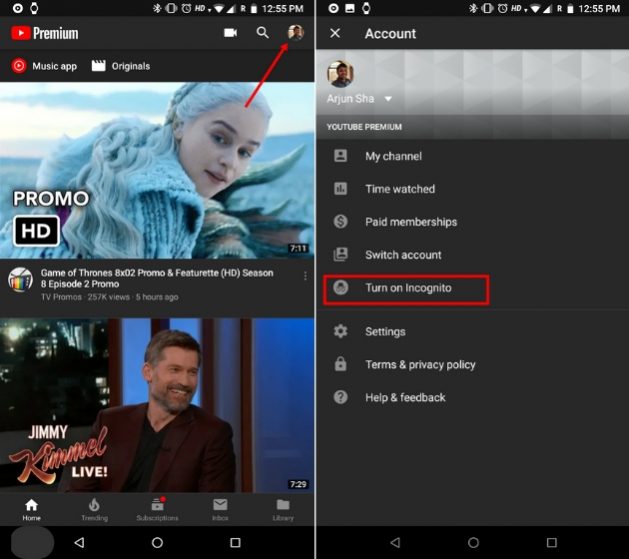This screenshot has height=559, width=629.
Task: Tap the TV Promos 257K views text
Action: [110, 297]
